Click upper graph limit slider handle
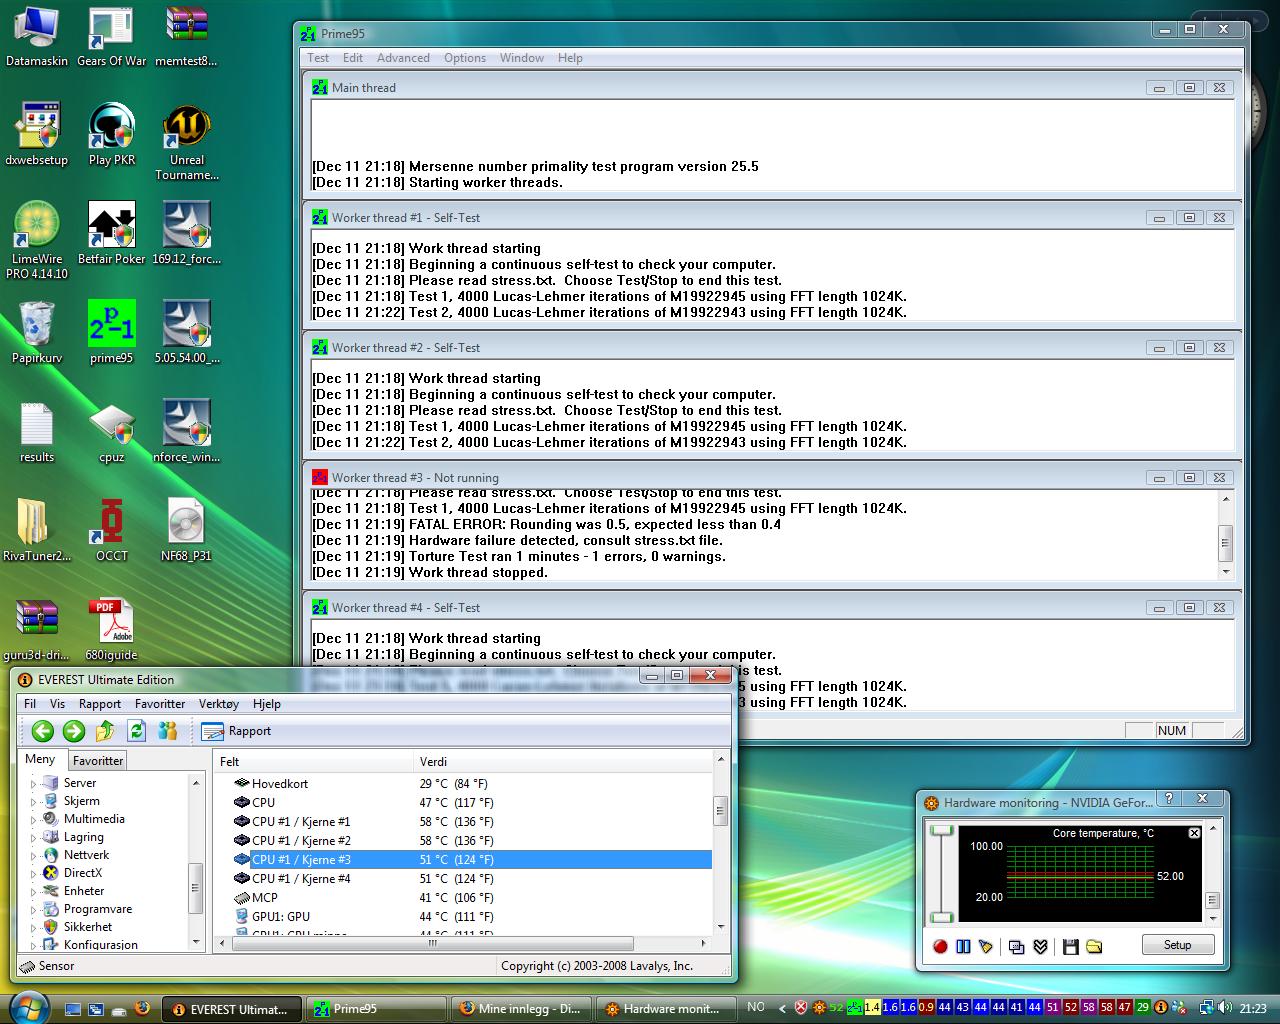This screenshot has width=1280, height=1024. (942, 830)
